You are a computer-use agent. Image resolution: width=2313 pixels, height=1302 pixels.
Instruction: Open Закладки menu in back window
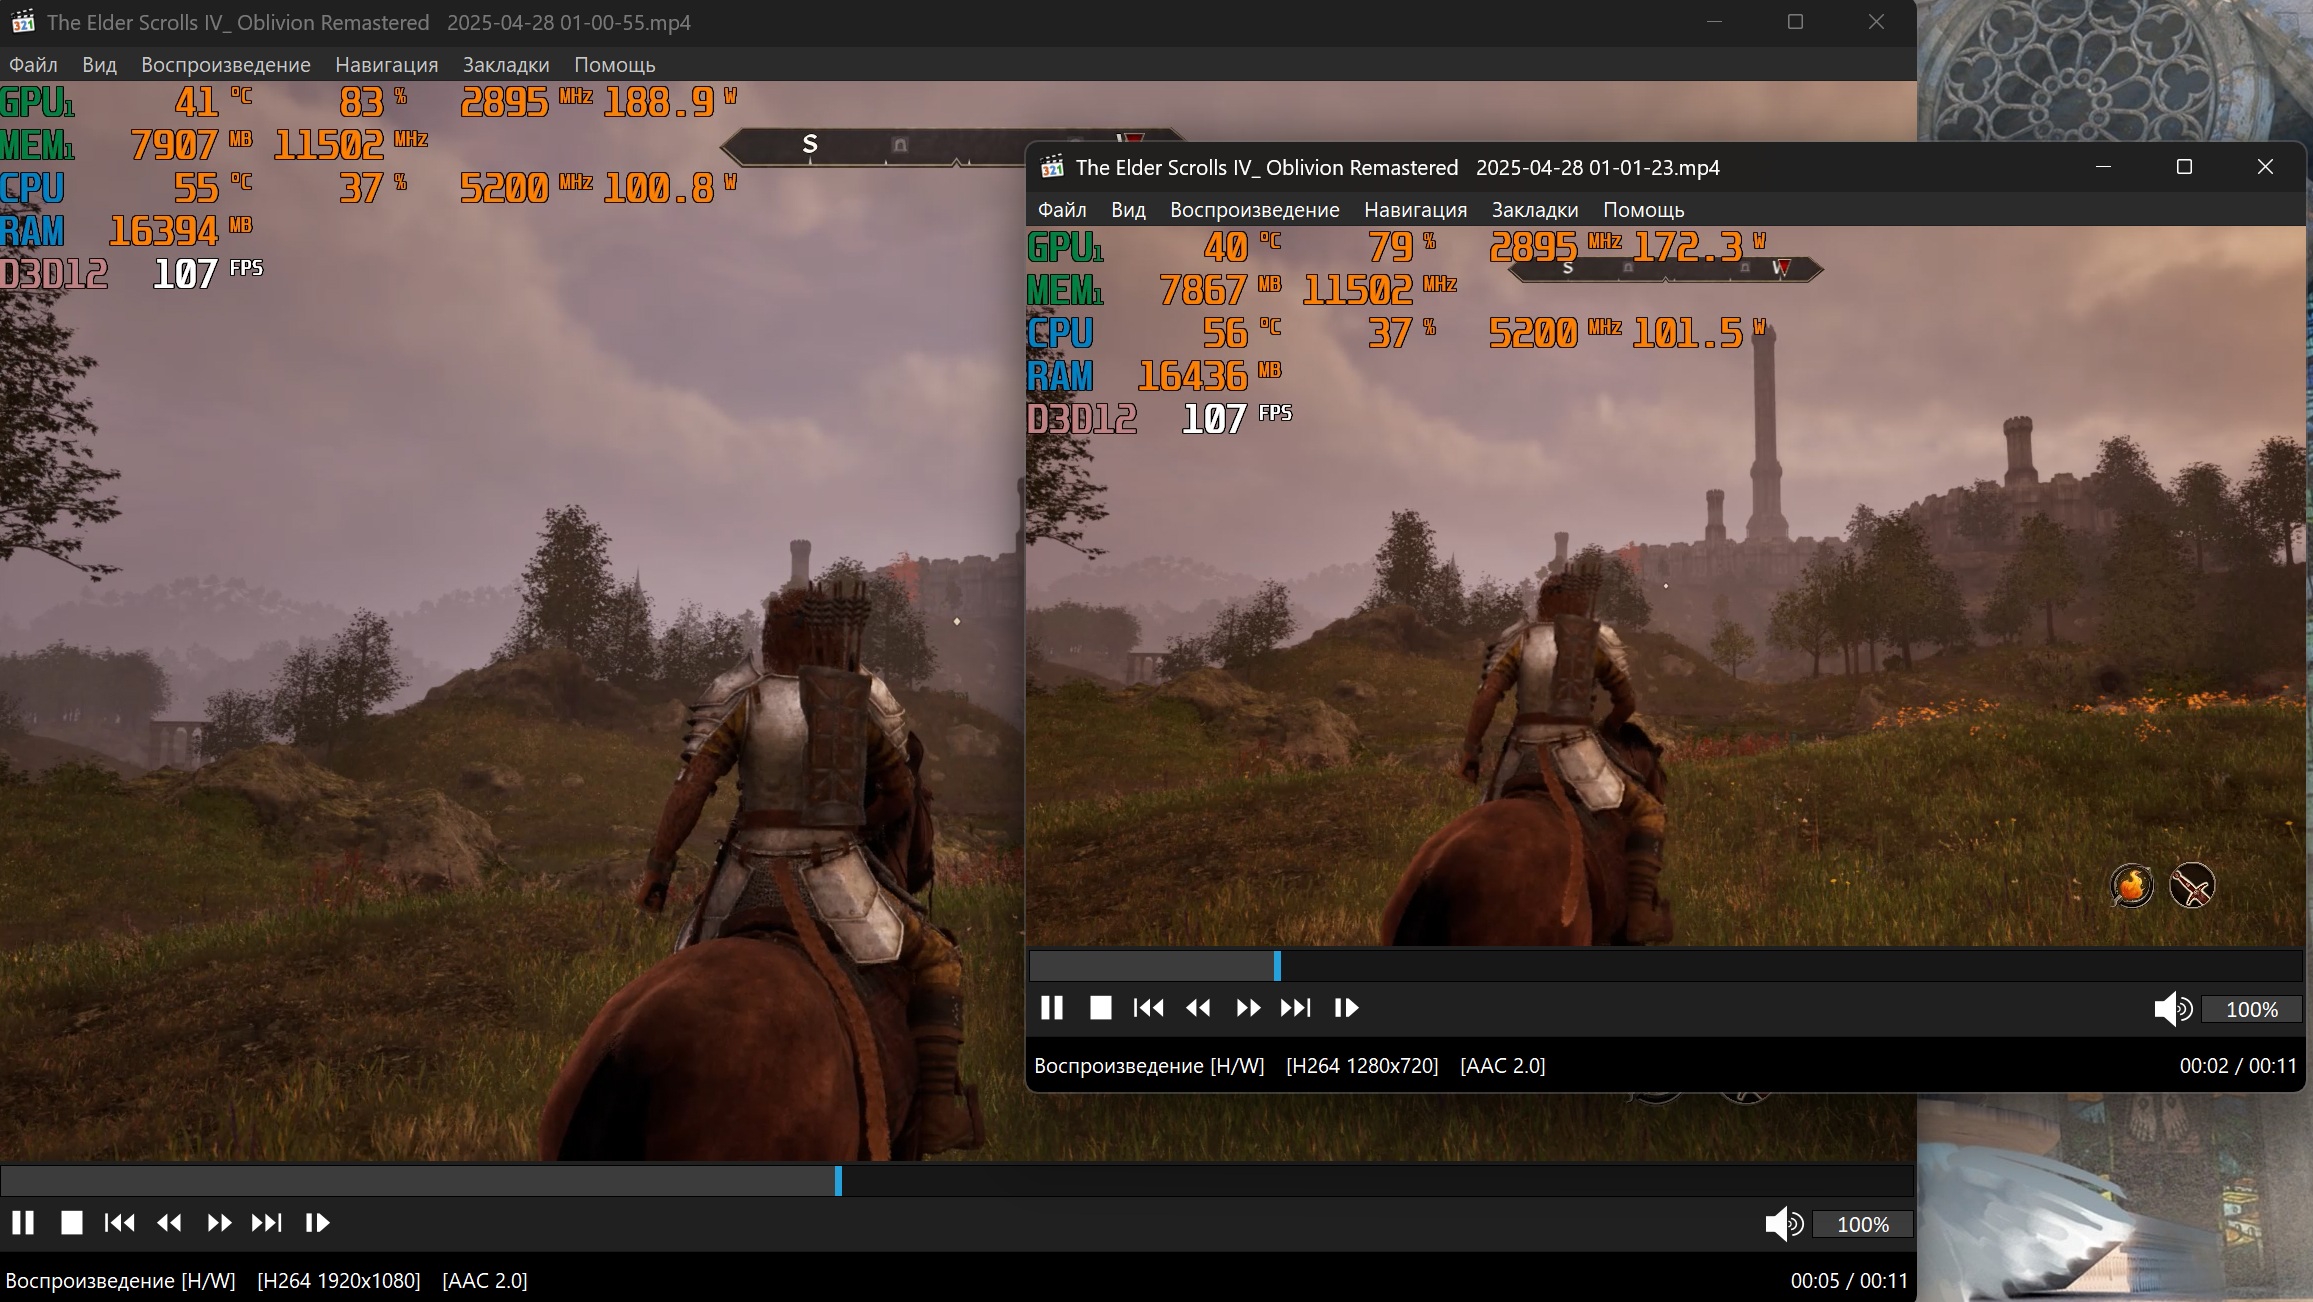click(x=506, y=65)
